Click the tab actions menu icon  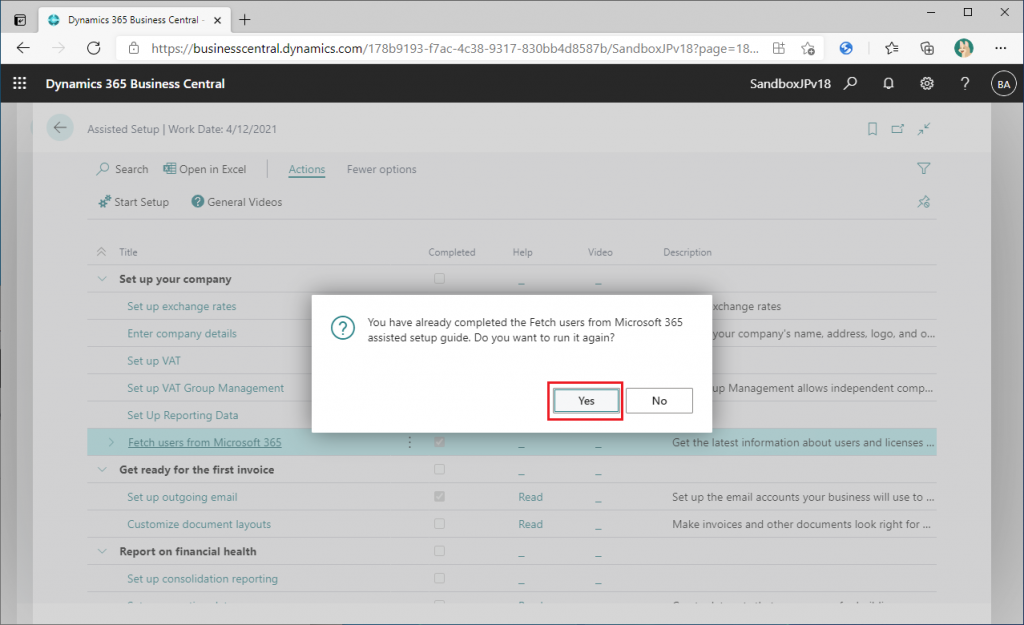pos(20,20)
